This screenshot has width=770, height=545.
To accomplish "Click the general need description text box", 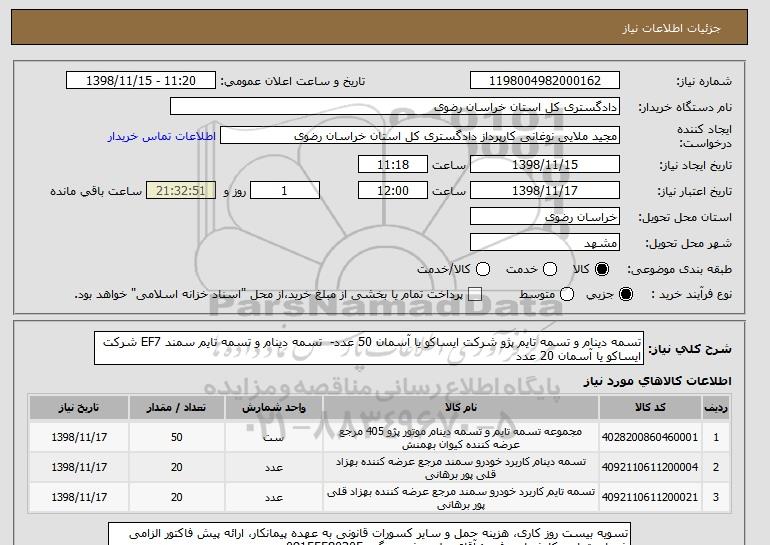I will 369,349.
